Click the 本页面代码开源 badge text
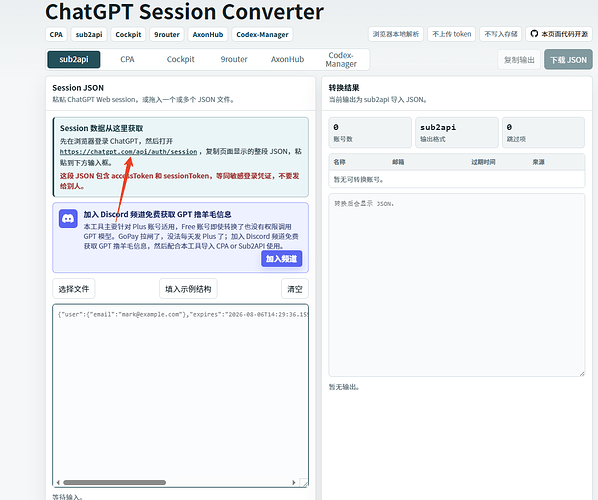This screenshot has width=598, height=500. click(564, 34)
